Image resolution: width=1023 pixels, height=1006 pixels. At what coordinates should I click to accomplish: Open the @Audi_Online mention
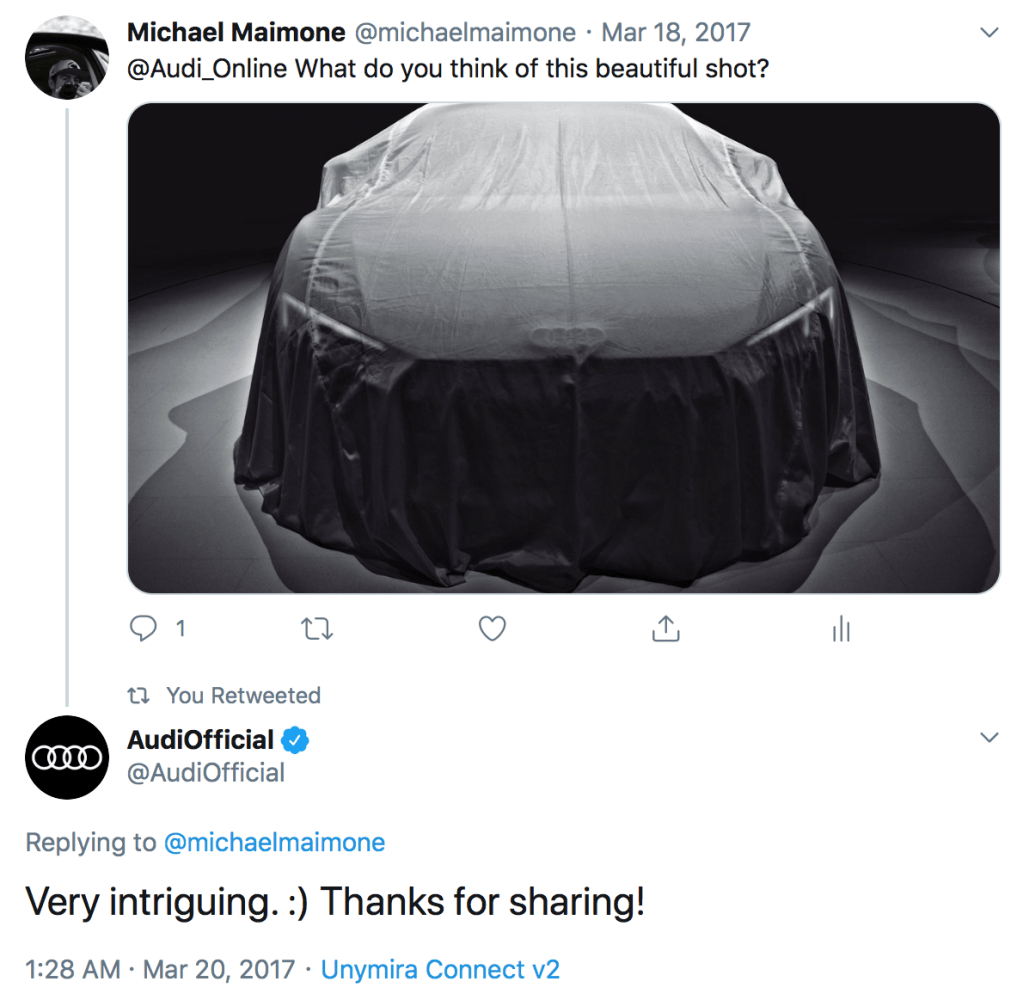click(x=207, y=72)
